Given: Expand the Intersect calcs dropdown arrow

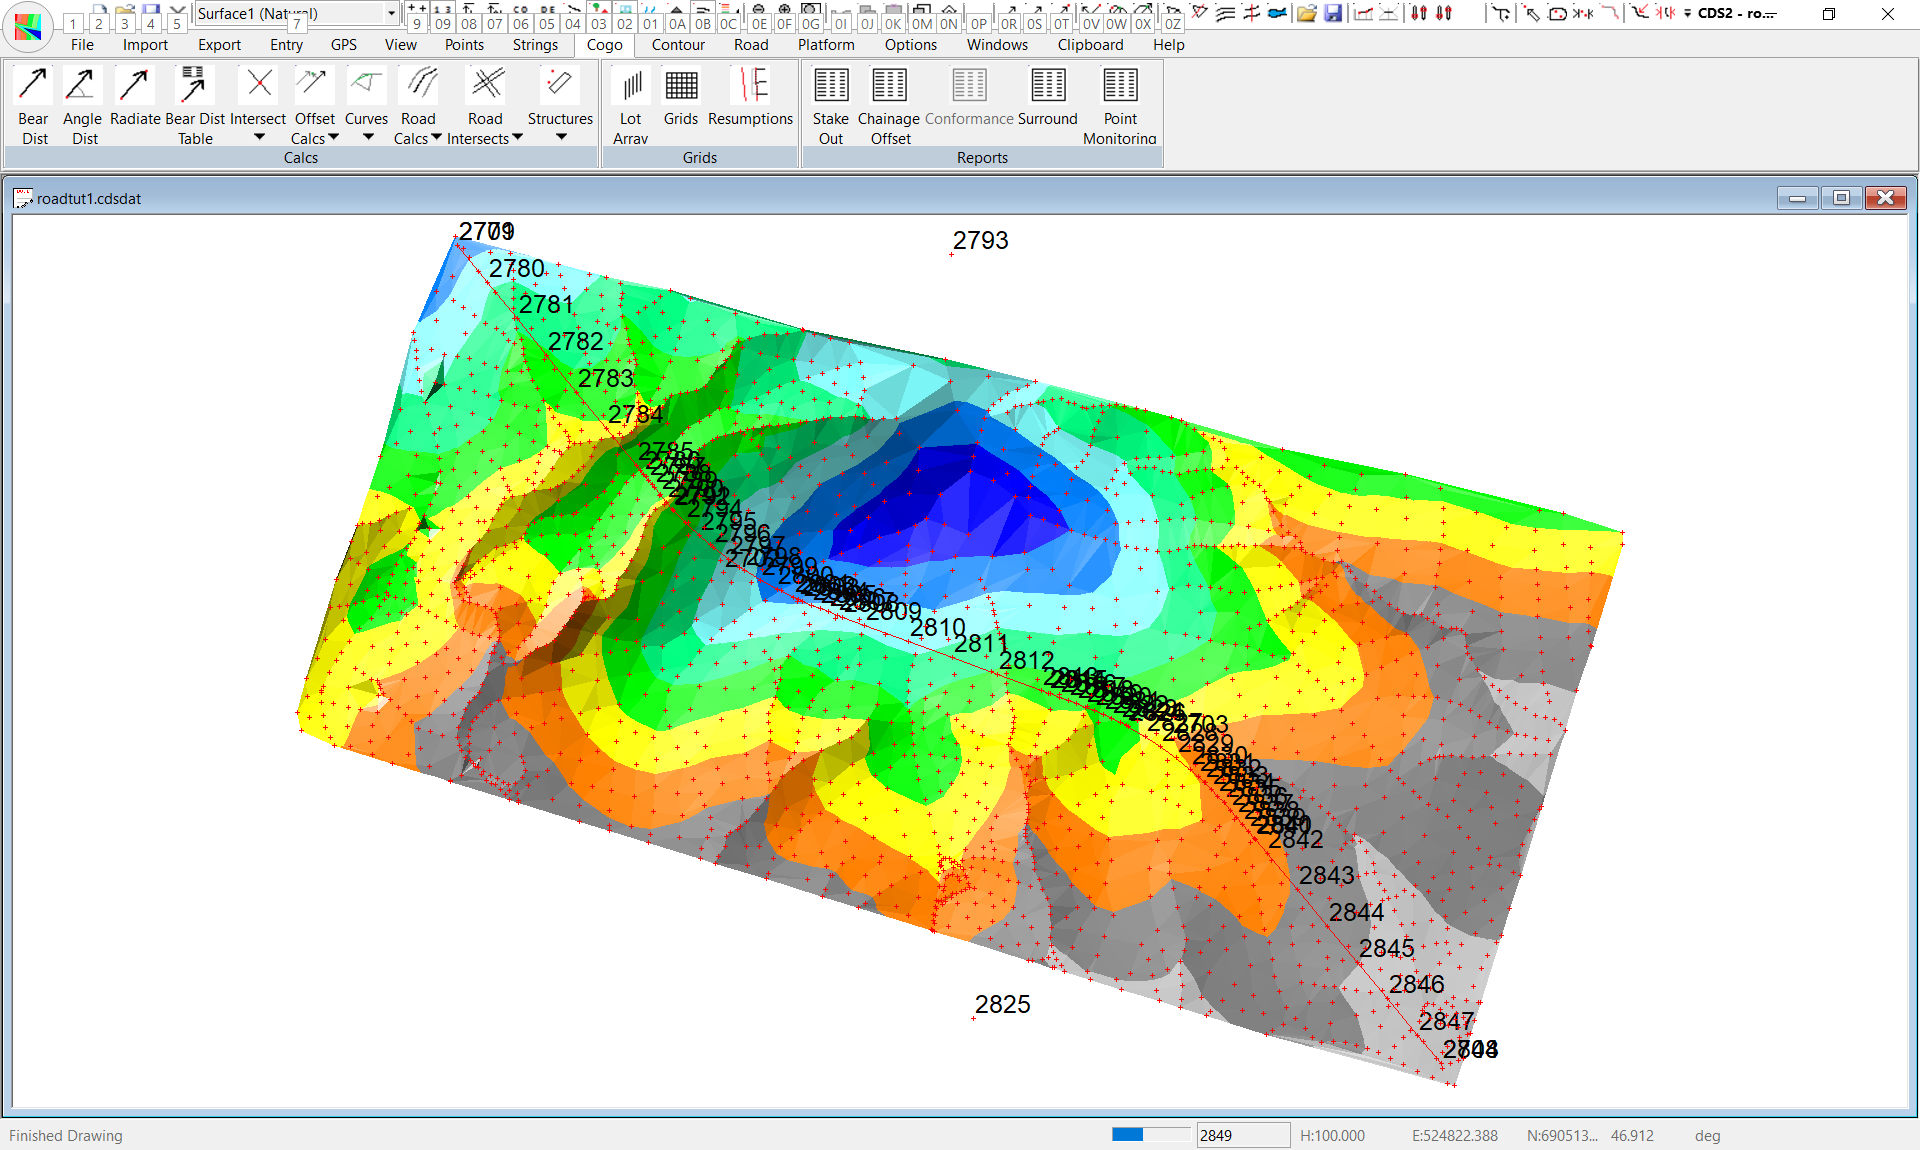Looking at the screenshot, I should coord(259,137).
